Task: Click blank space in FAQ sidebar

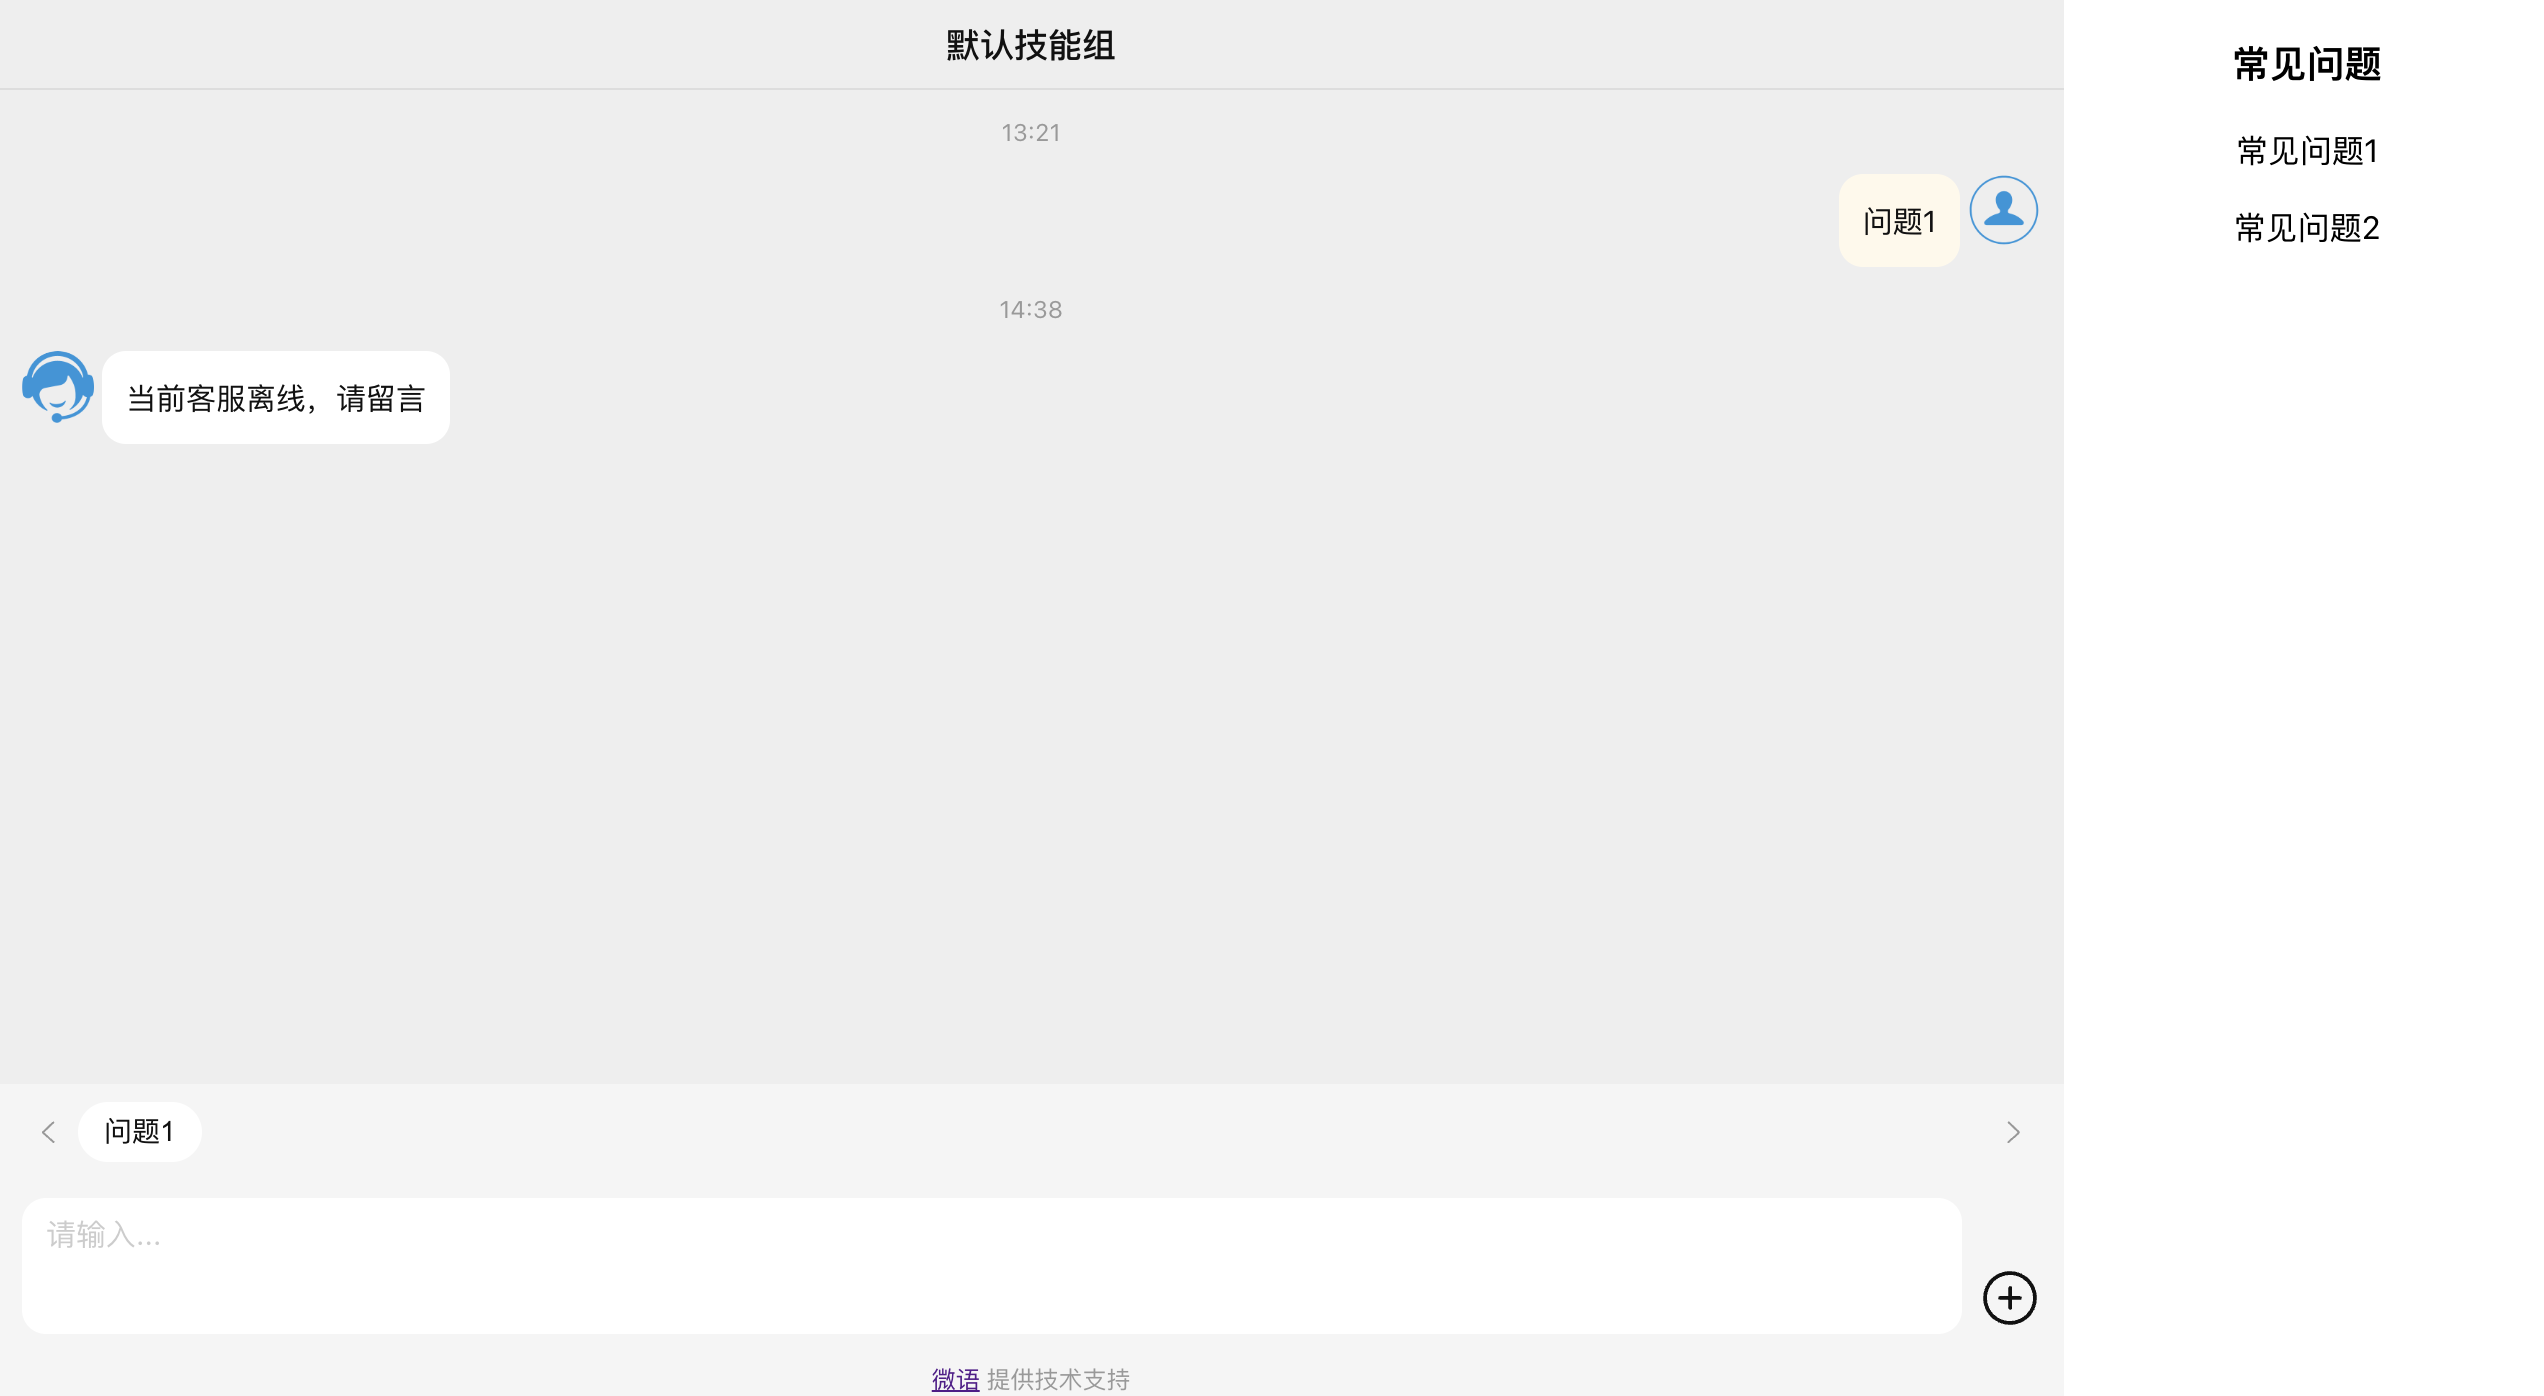Action: tap(2305, 800)
